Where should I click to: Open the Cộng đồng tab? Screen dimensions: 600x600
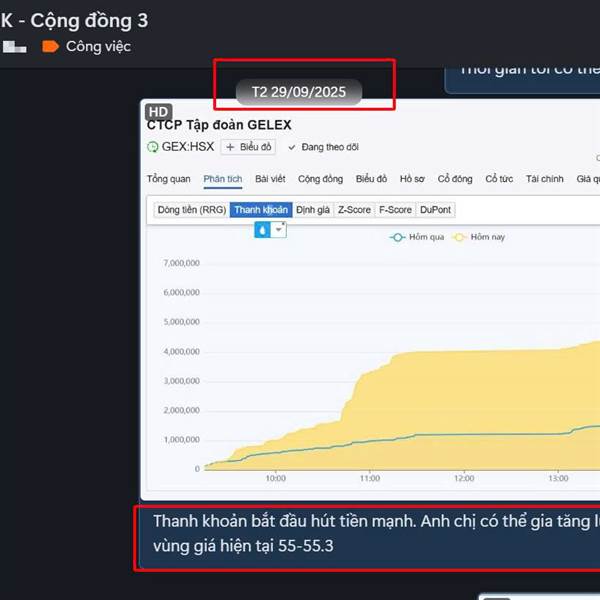[x=320, y=179]
